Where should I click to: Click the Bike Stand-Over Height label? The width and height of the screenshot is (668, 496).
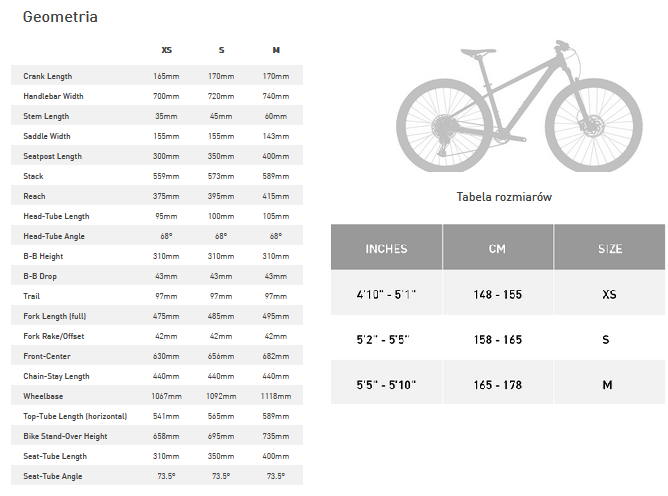tap(65, 436)
